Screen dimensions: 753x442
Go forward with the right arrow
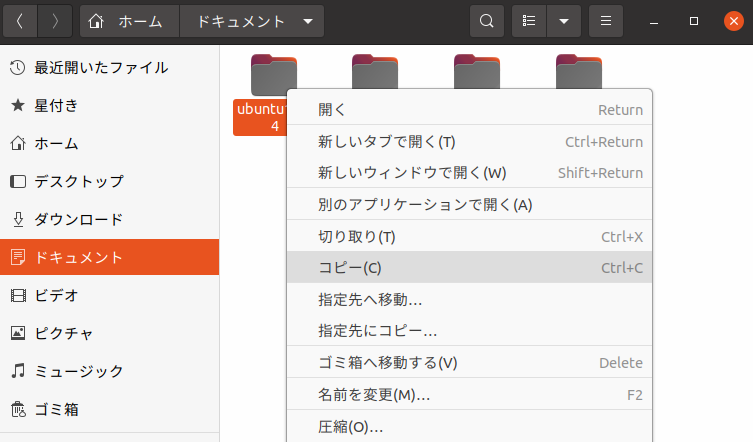(55, 21)
